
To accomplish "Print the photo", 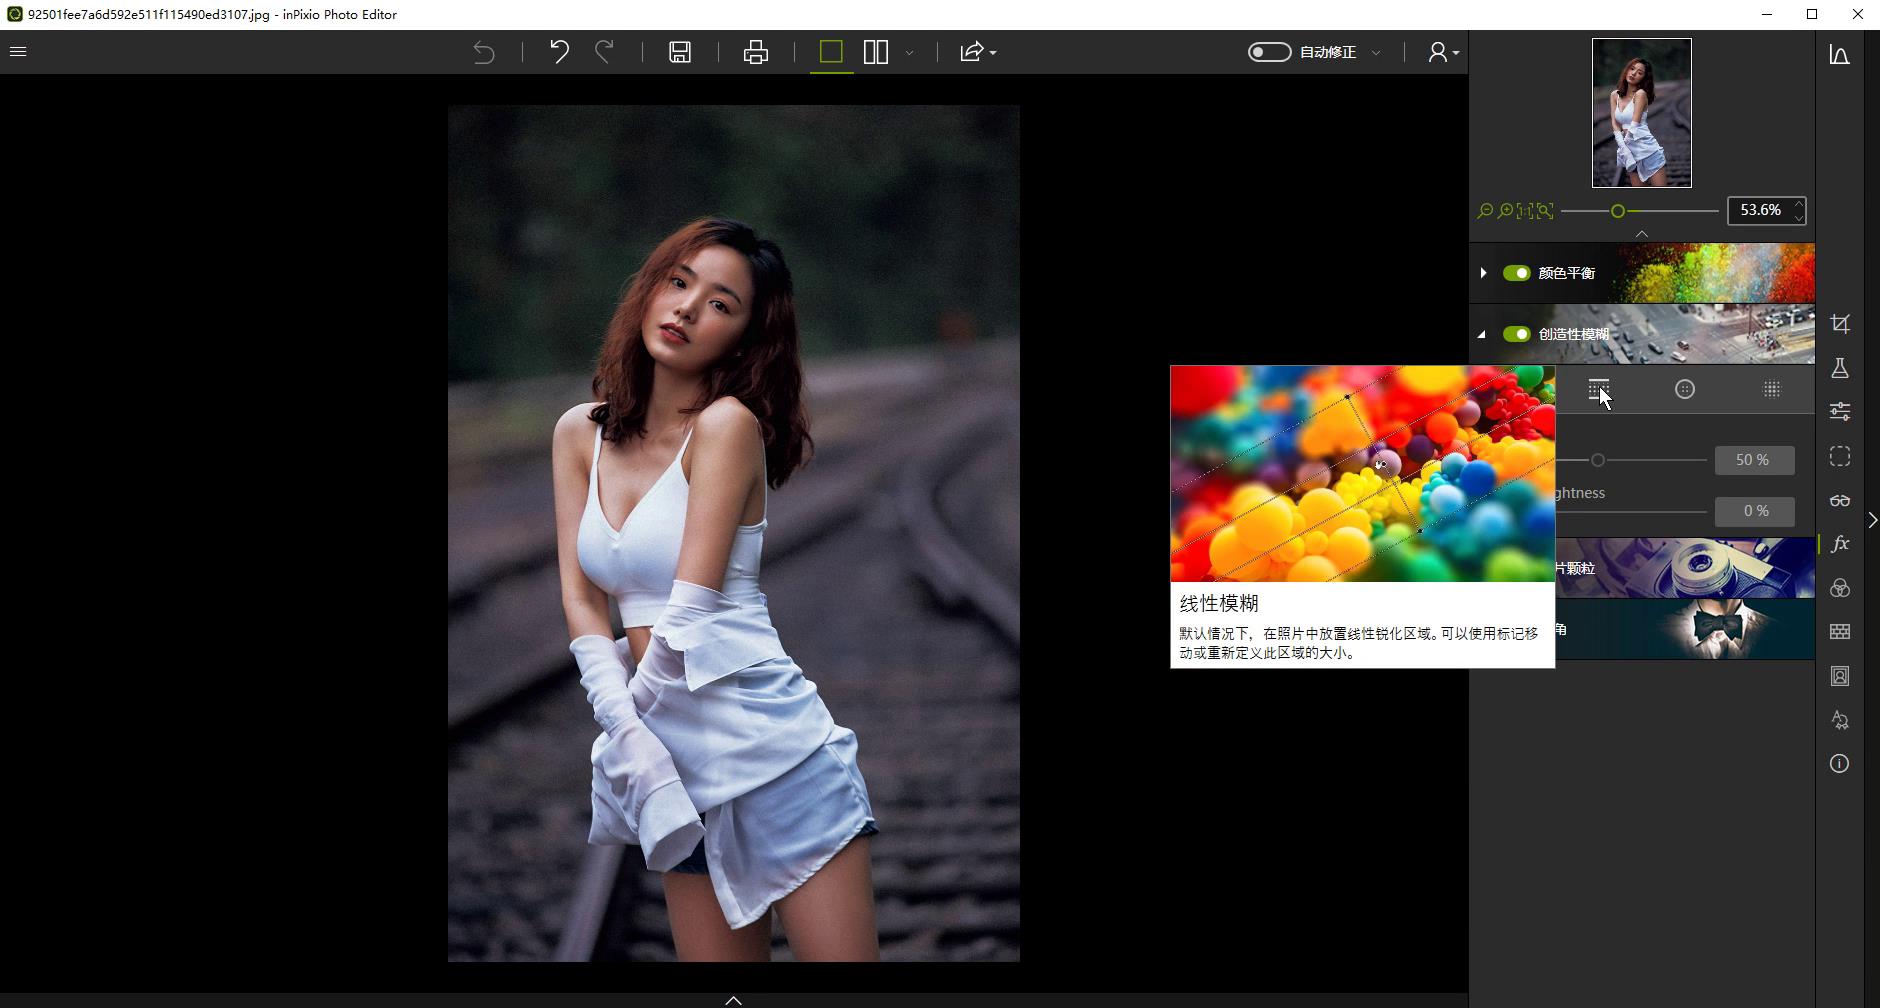I will [756, 52].
